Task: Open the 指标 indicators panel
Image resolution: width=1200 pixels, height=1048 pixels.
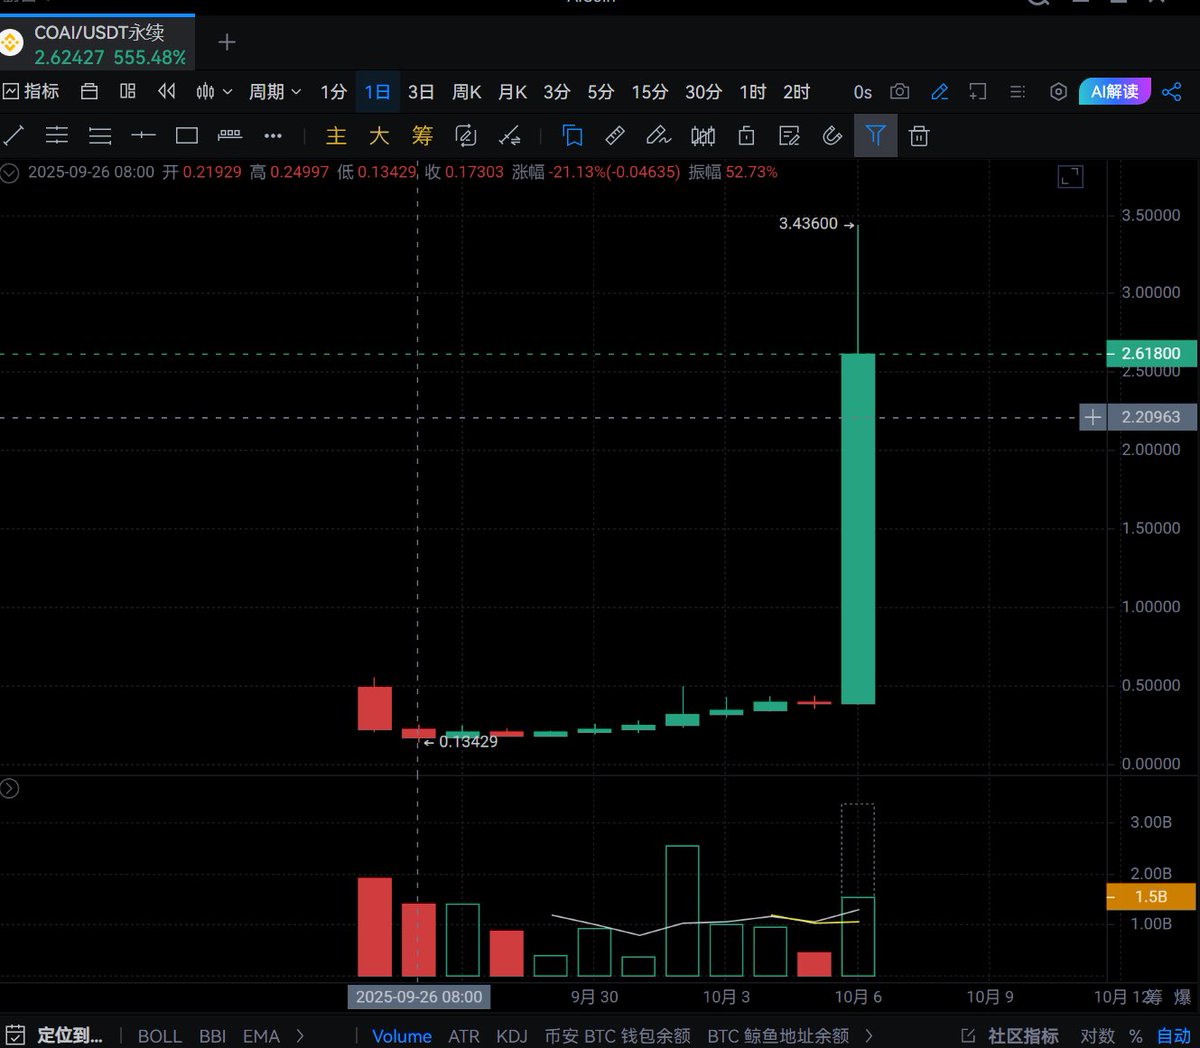Action: (x=31, y=92)
